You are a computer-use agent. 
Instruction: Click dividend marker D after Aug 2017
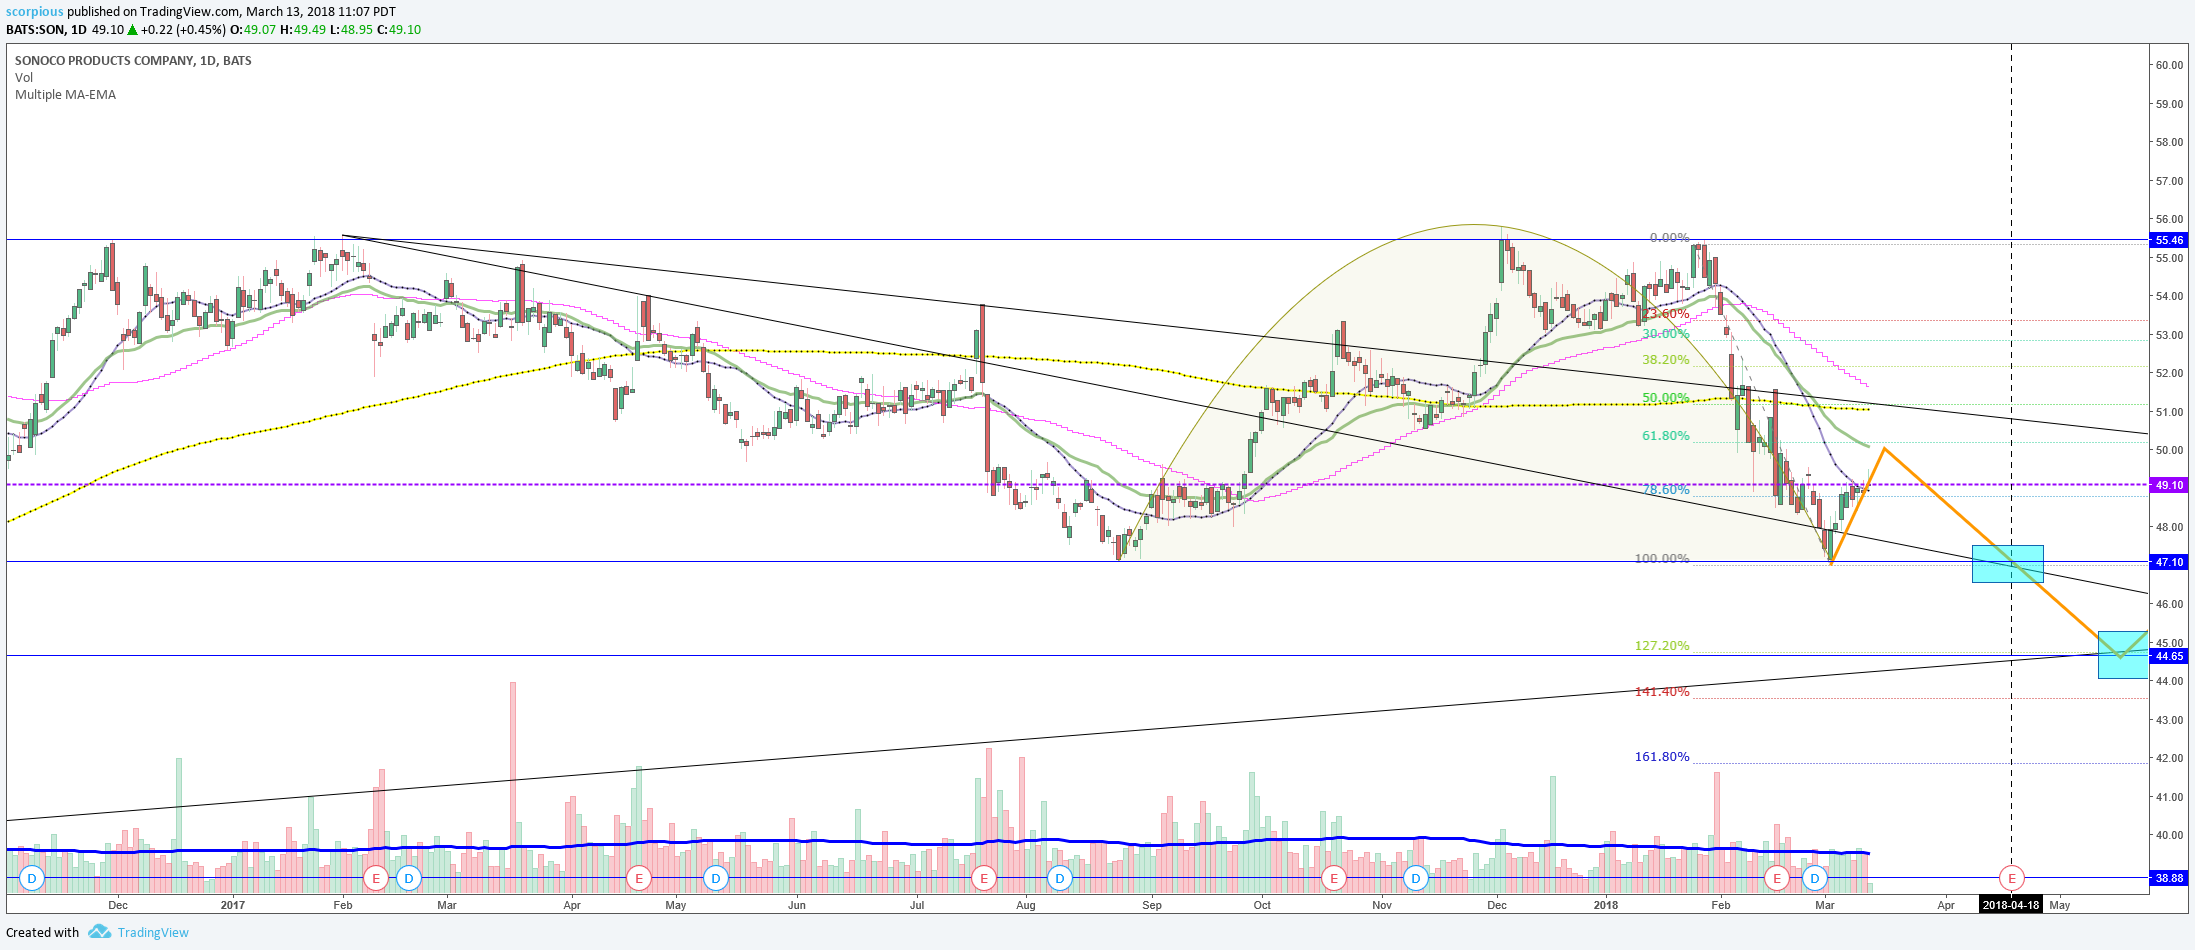coord(1060,879)
